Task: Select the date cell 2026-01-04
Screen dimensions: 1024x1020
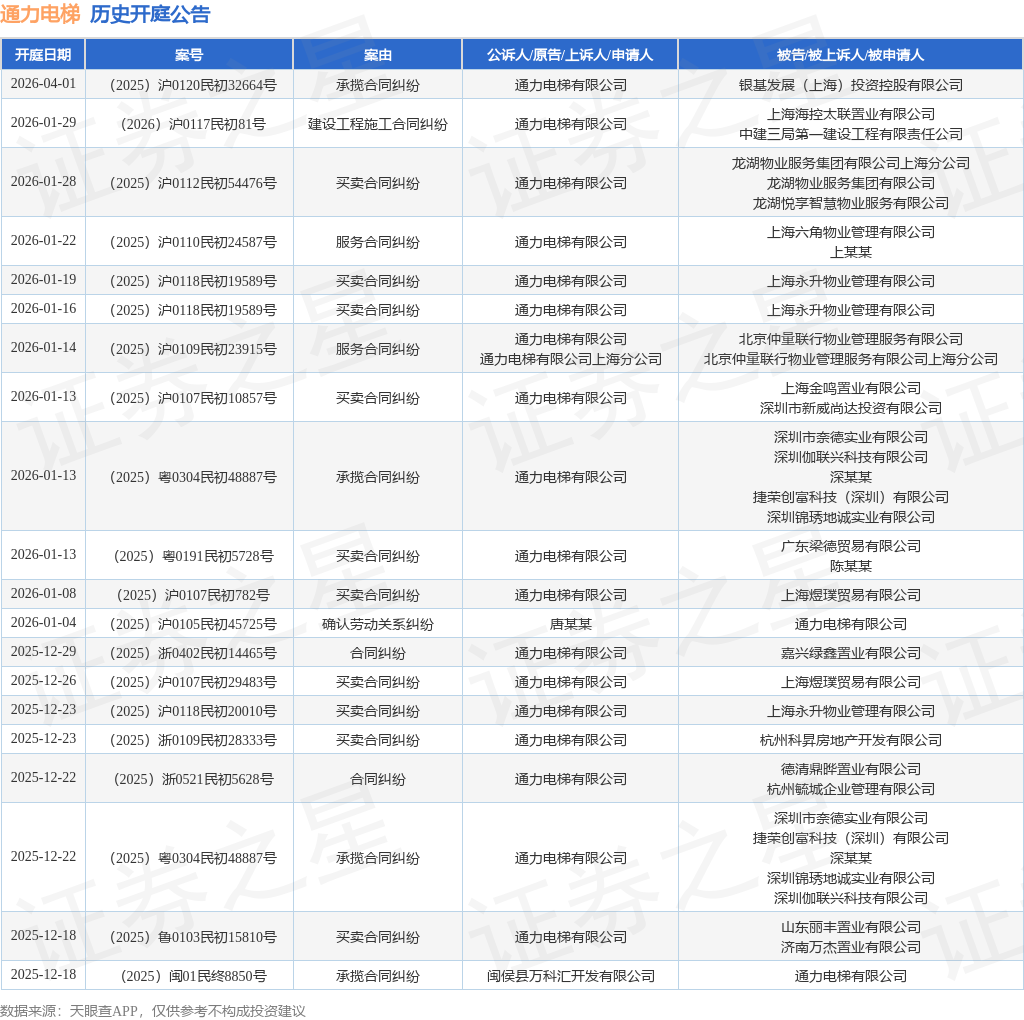Action: coord(43,623)
